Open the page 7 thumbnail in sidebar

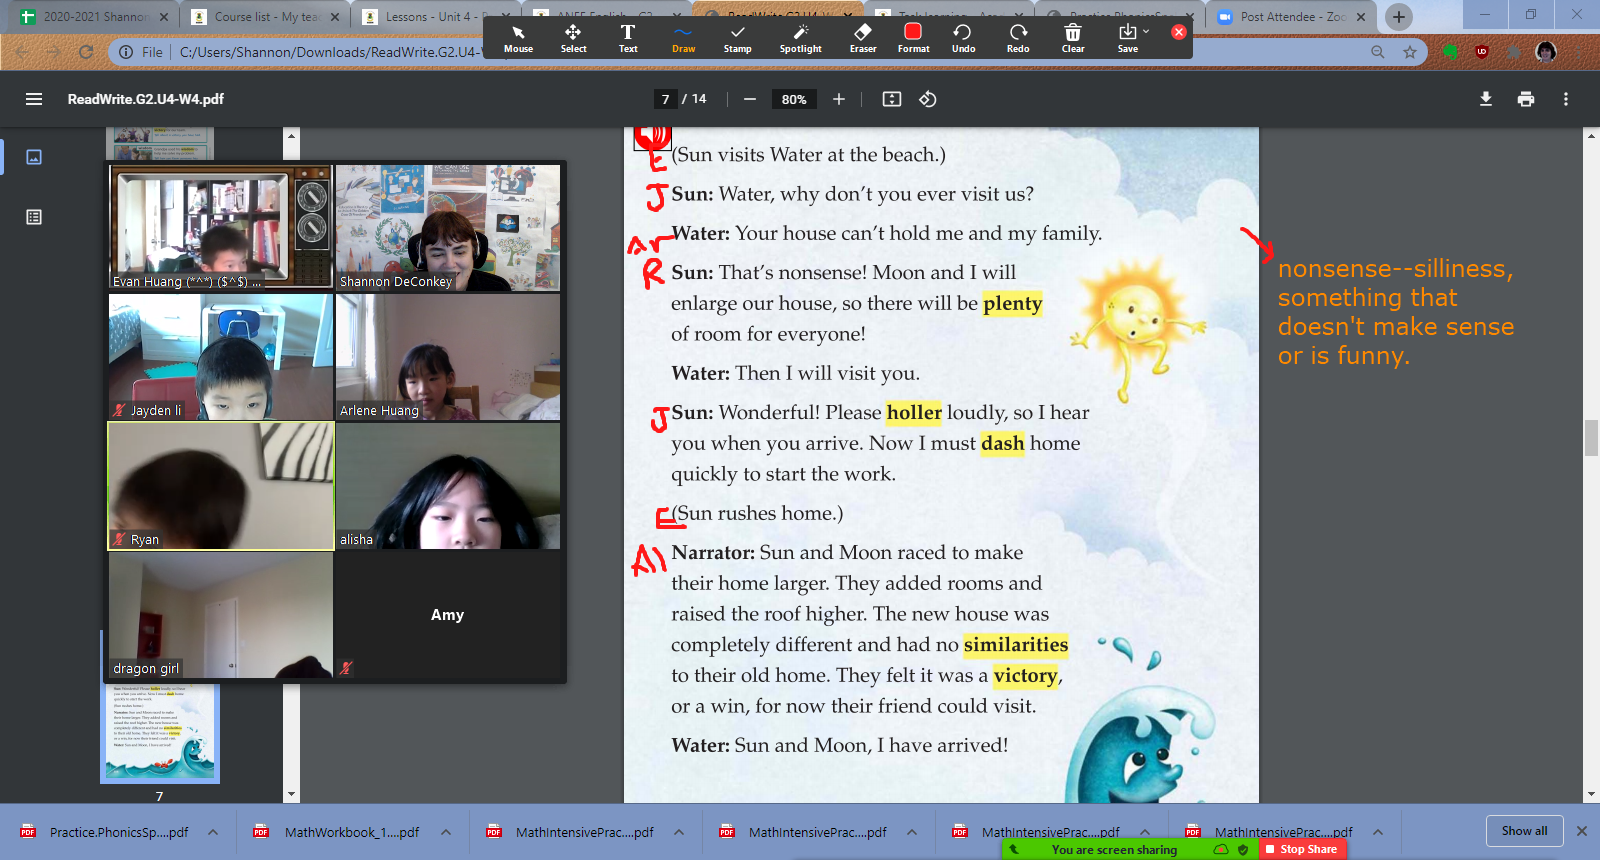click(x=160, y=732)
